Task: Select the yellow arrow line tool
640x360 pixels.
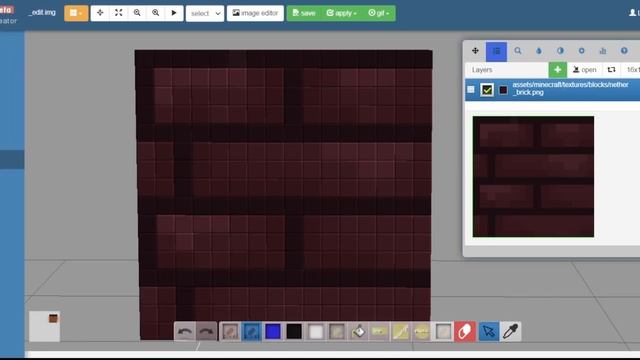Action: pyautogui.click(x=422, y=331)
